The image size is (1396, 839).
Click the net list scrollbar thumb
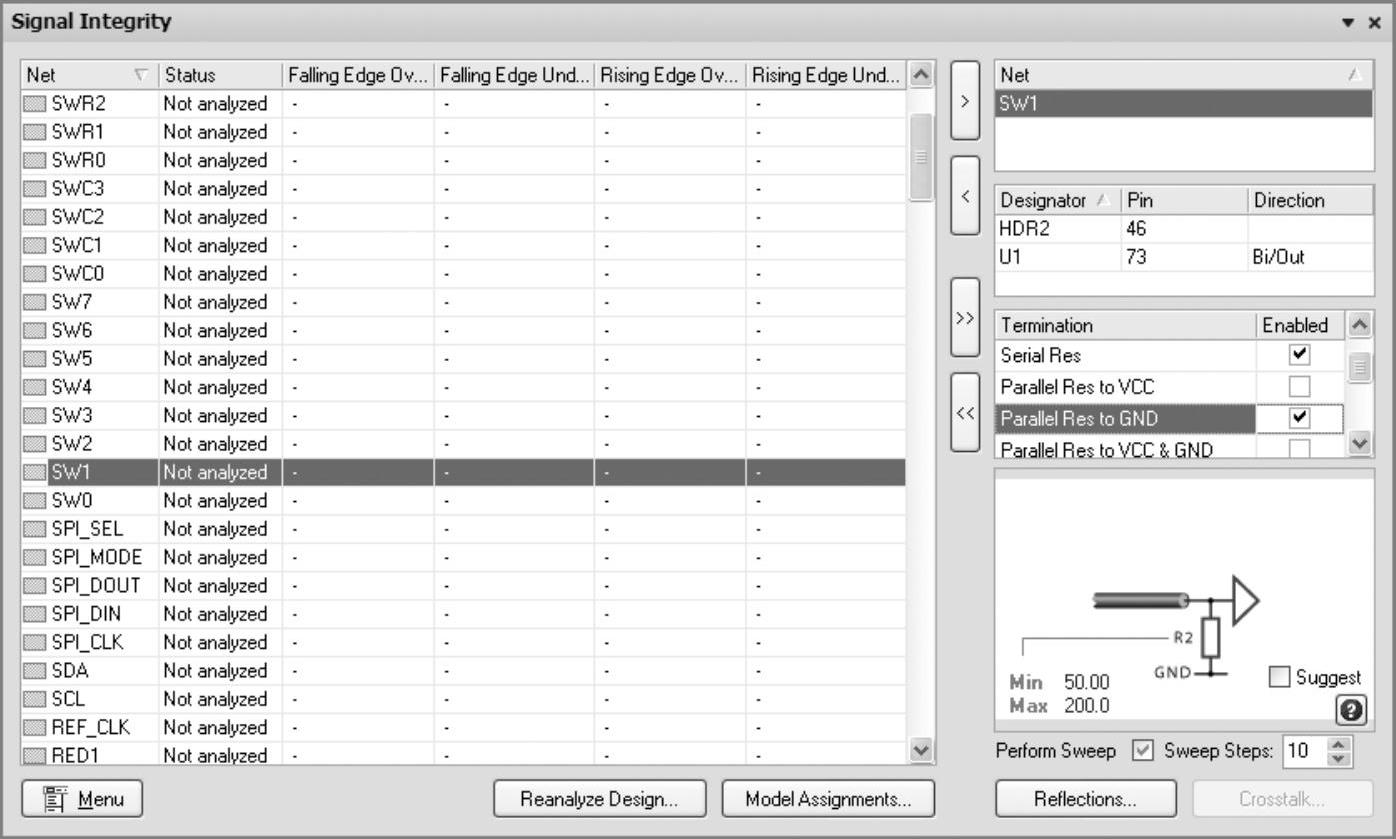pyautogui.click(x=922, y=157)
